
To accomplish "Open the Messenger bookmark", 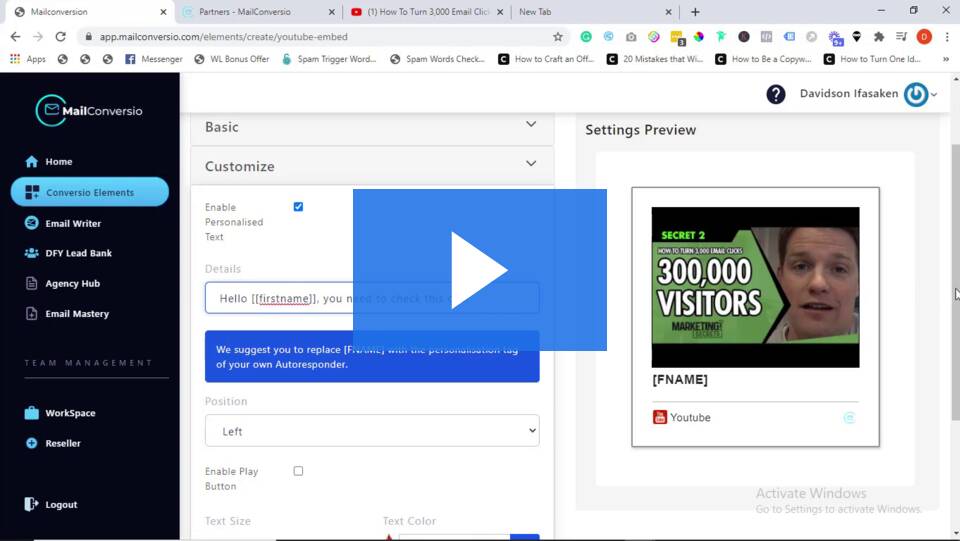I will (154, 59).
